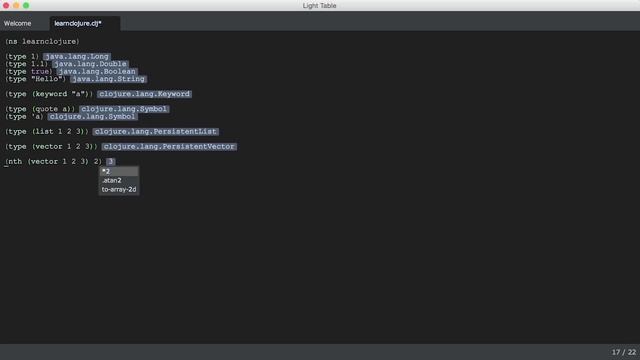This screenshot has width=640, height=360.
Task: Click the clojure.lang.PersistentVector inline result
Action: [x=169, y=147]
